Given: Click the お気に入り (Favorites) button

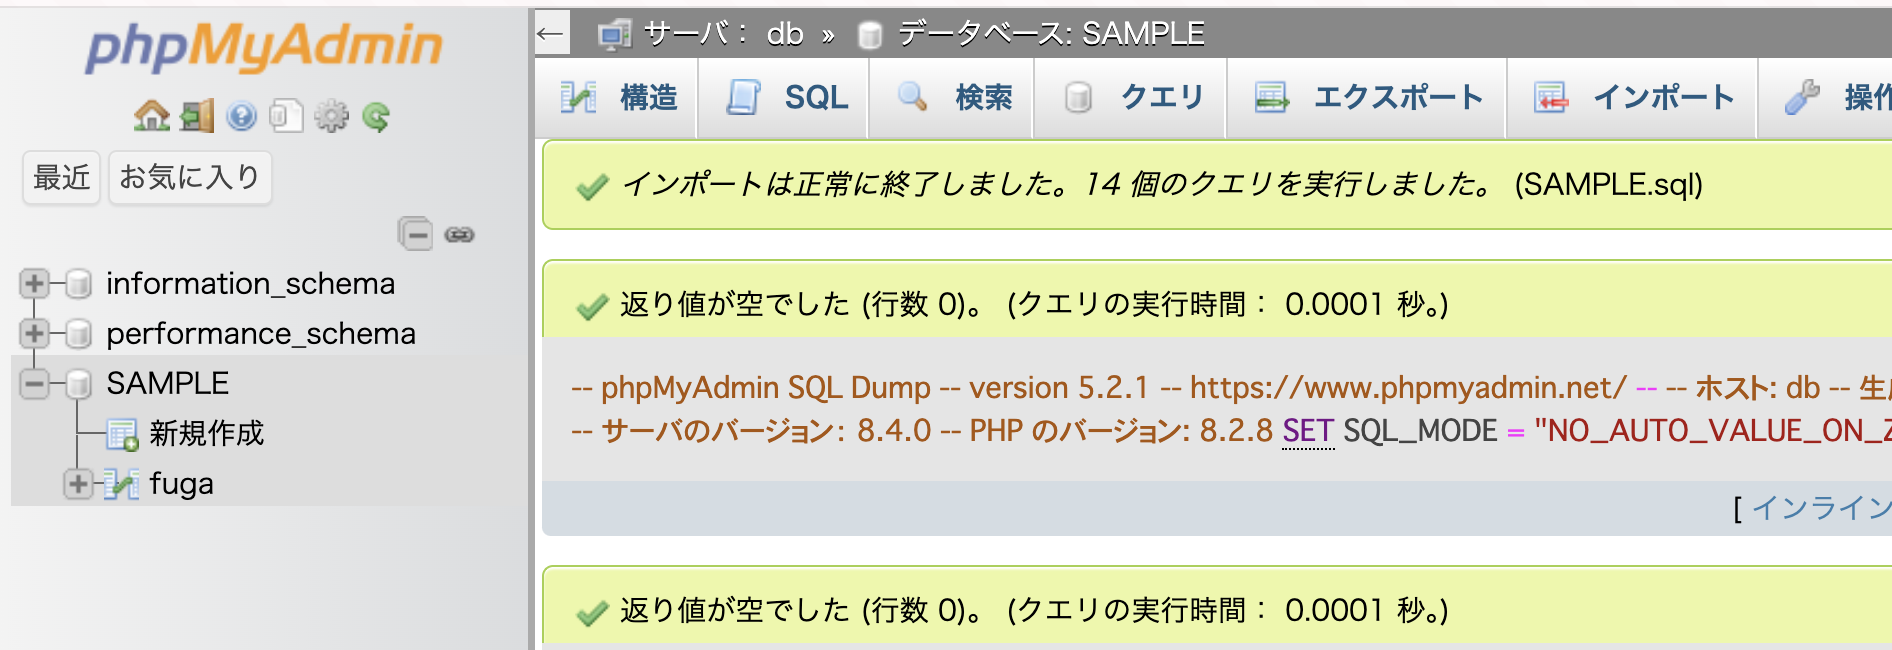Looking at the screenshot, I should 190,178.
